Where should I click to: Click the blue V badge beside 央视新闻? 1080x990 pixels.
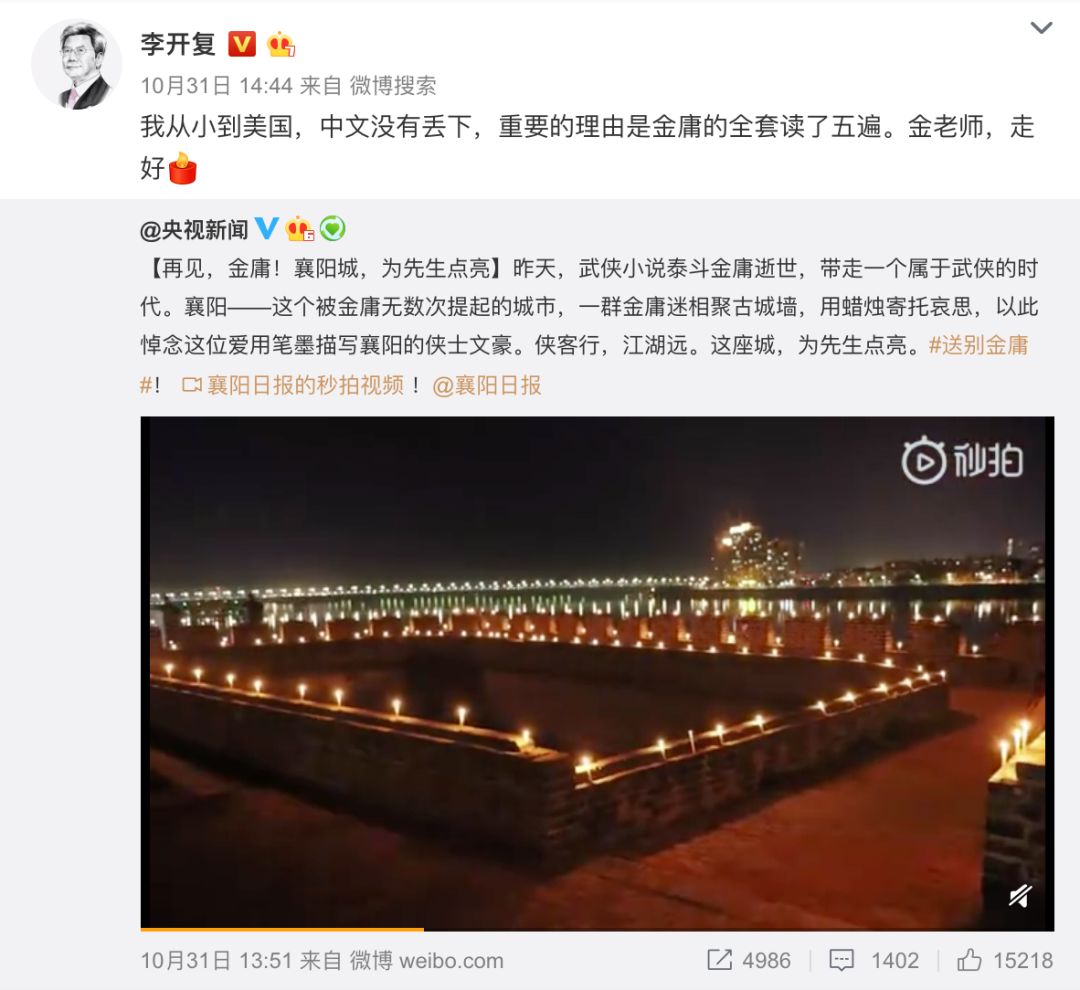[267, 228]
